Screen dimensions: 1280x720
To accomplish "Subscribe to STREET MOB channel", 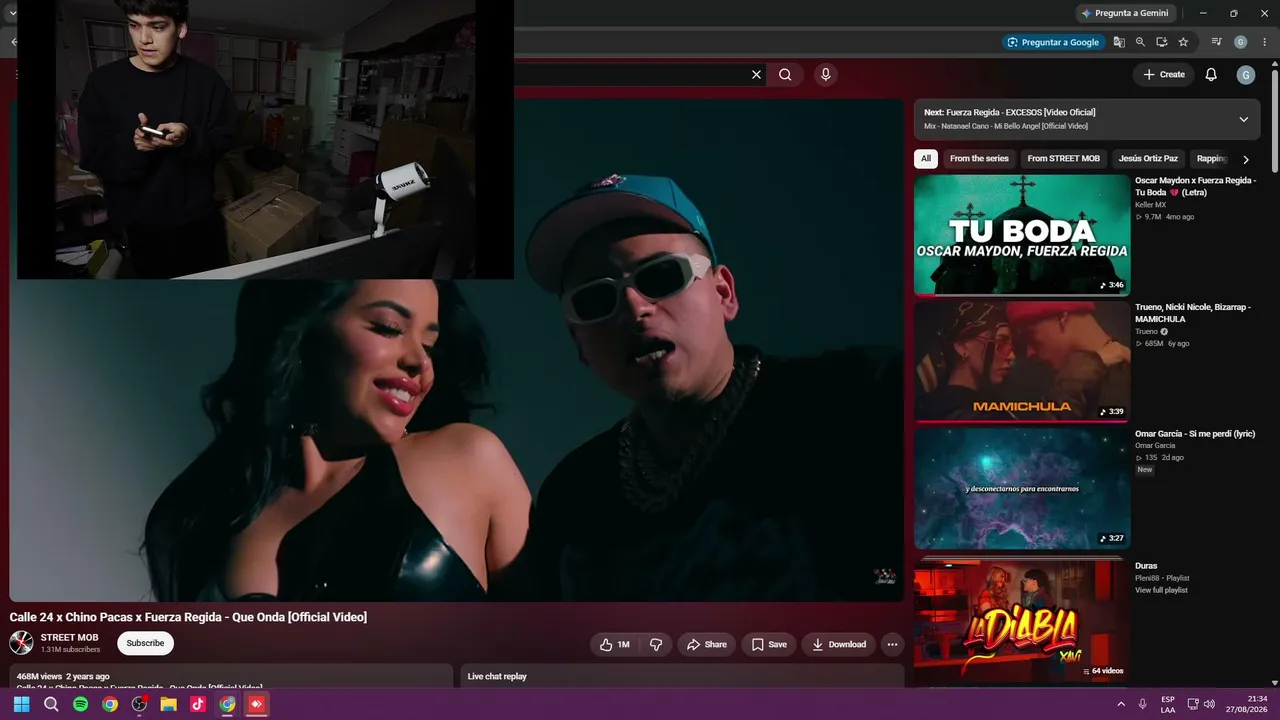I will click(145, 643).
